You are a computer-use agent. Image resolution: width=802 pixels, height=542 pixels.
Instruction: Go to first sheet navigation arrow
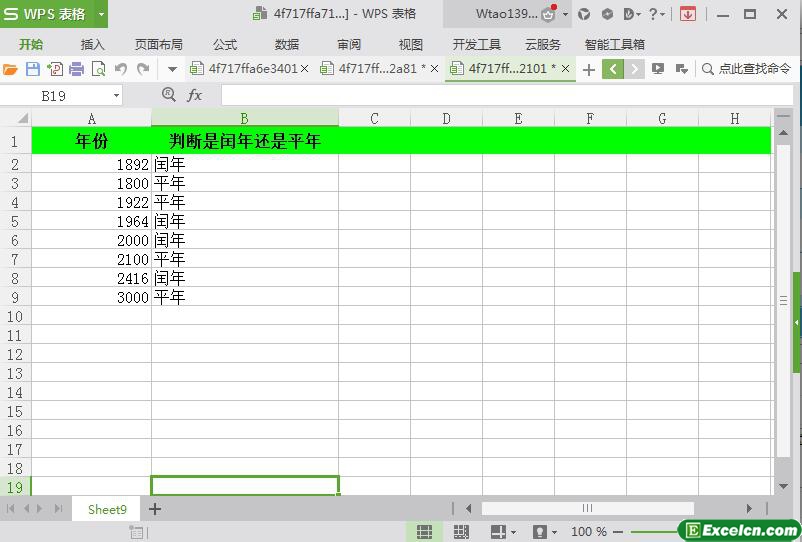point(10,509)
